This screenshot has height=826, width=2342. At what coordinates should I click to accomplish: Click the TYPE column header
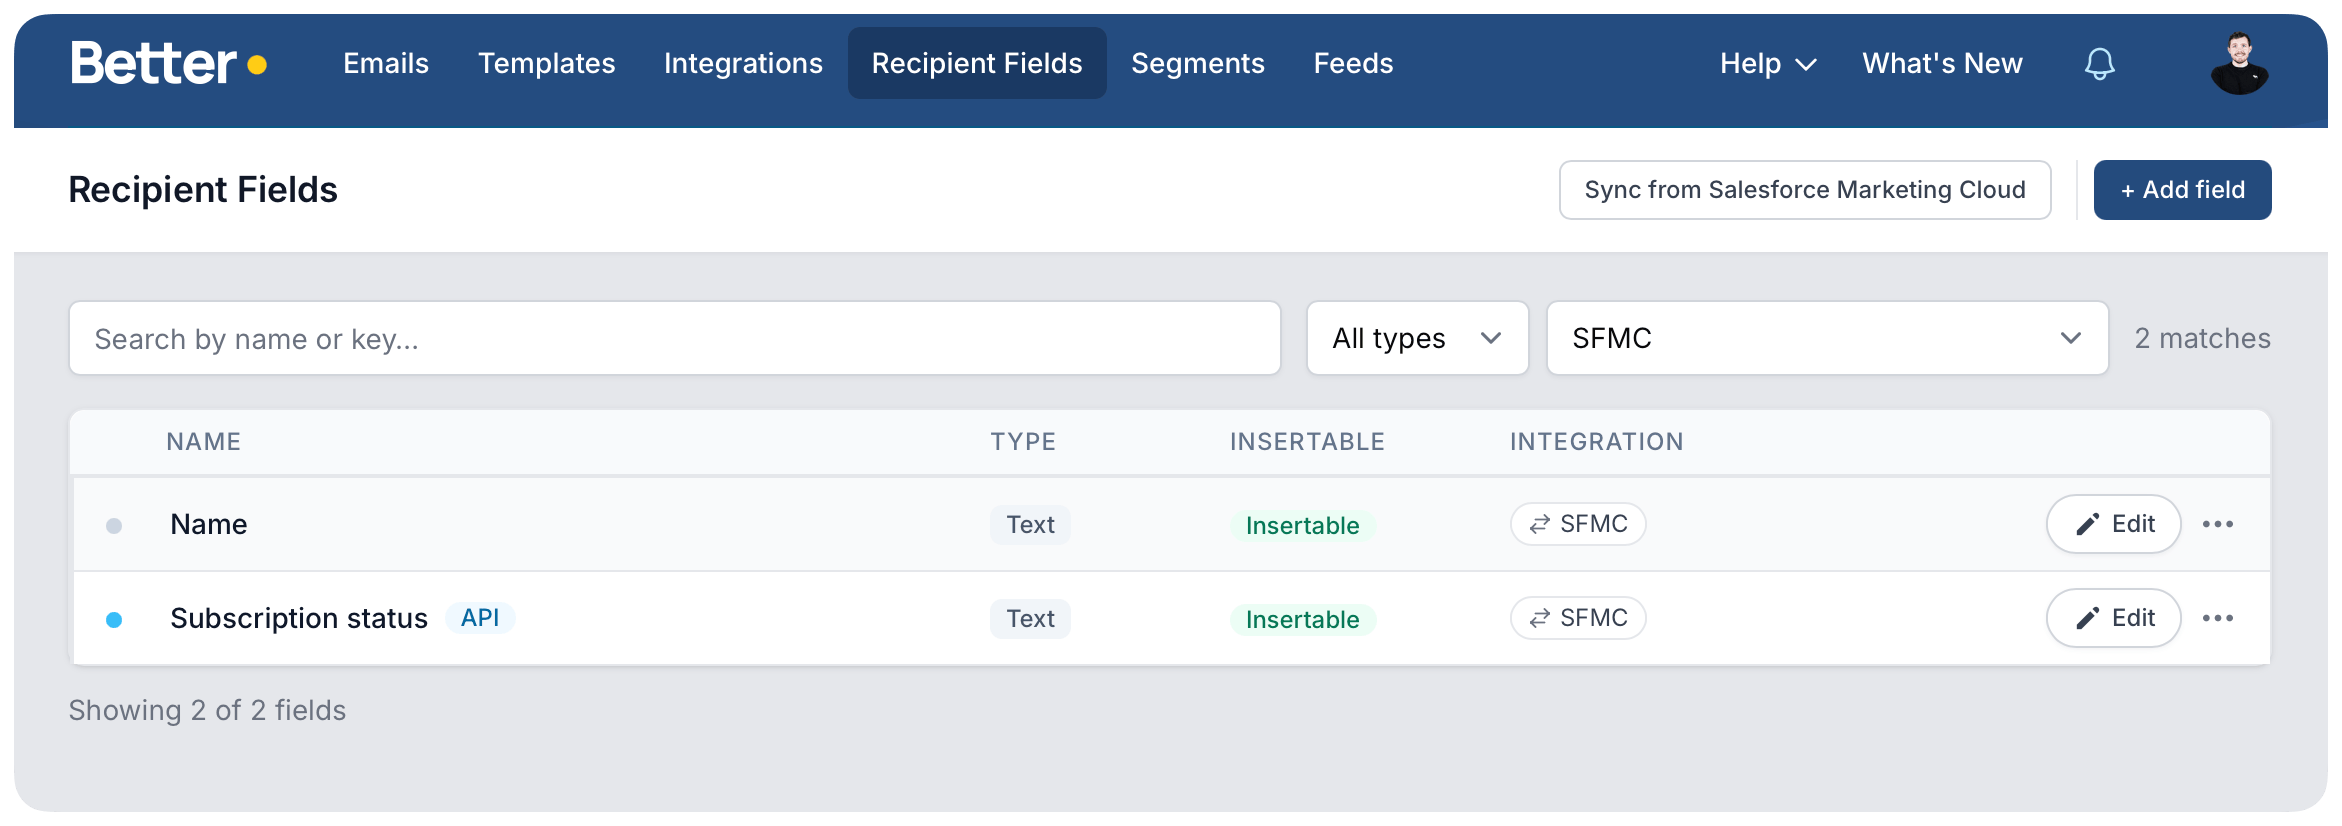[x=1023, y=442]
